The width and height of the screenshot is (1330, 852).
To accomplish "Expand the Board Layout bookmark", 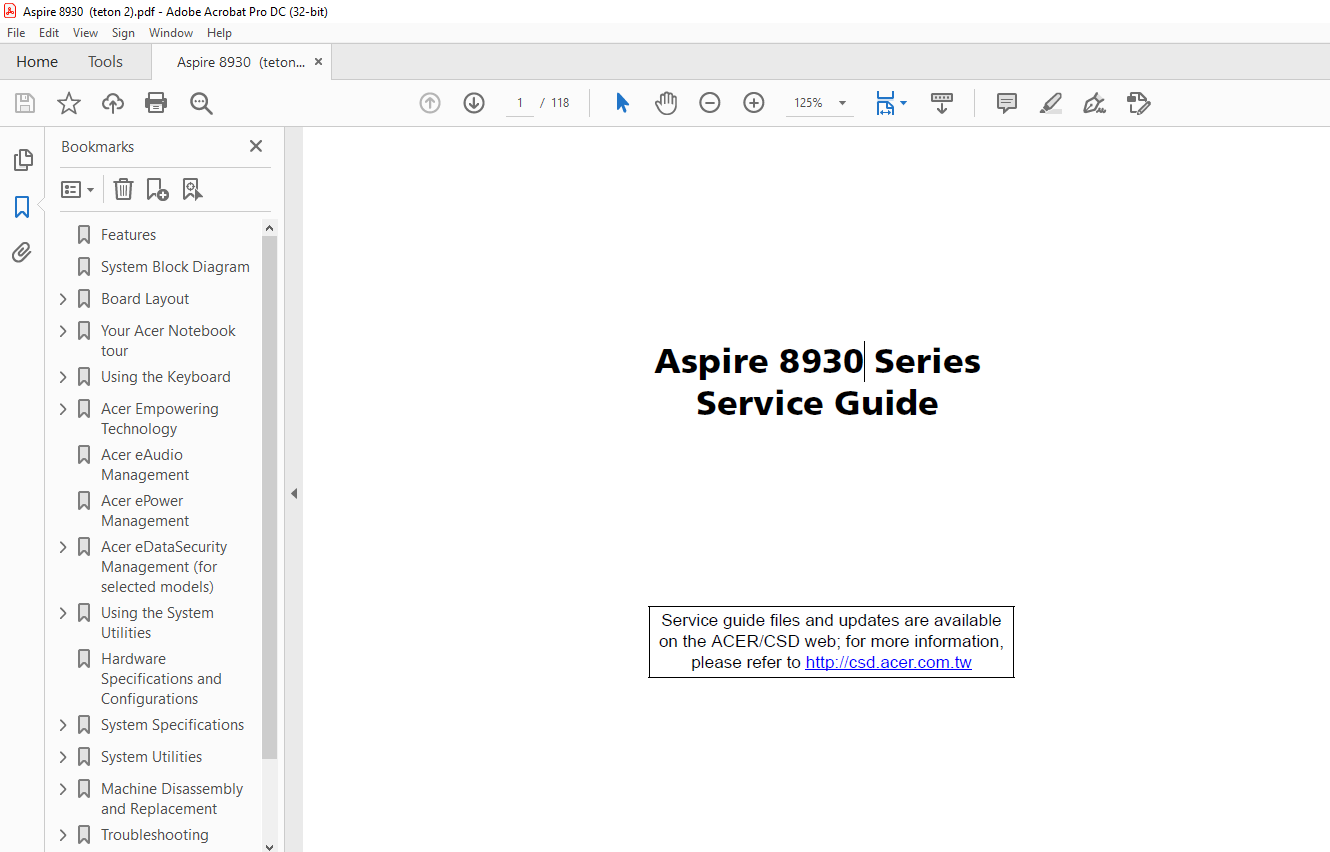I will point(63,299).
